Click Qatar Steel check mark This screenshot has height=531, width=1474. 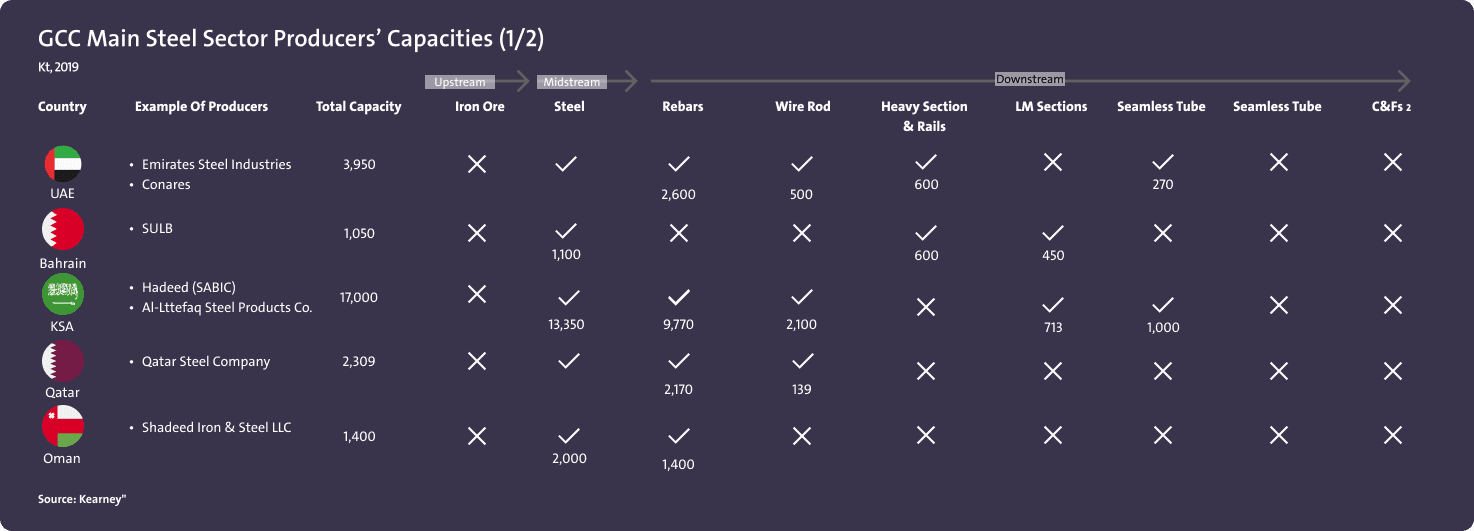click(569, 361)
